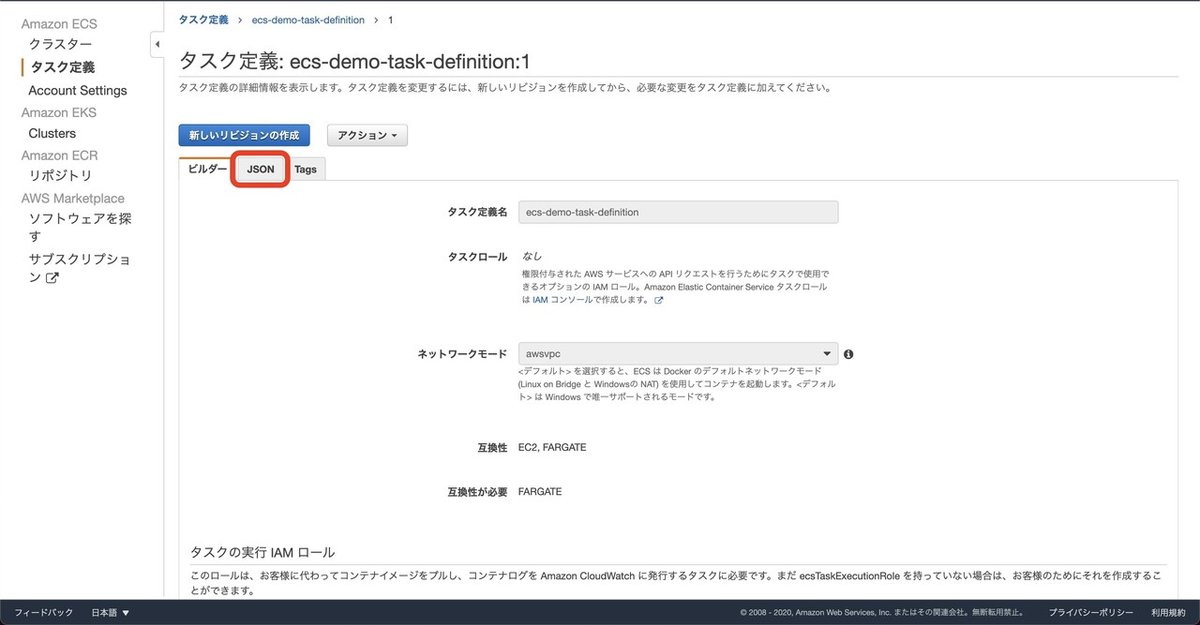Click ecs-demo-task-definition breadcrumb link
1200x625 pixels.
click(x=308, y=20)
